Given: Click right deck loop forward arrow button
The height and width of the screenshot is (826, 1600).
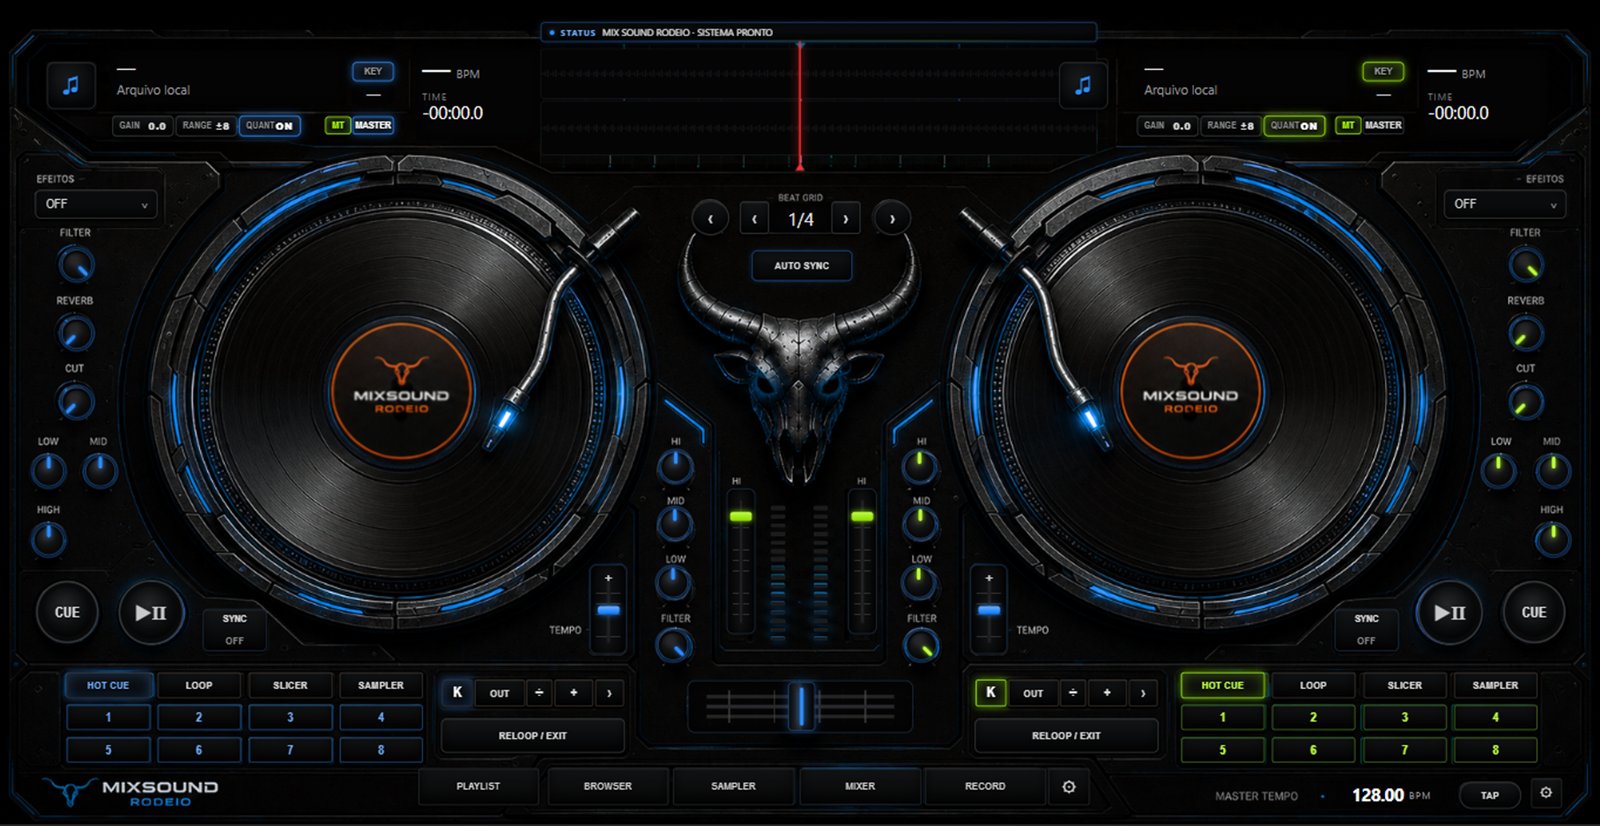Looking at the screenshot, I should (1143, 692).
